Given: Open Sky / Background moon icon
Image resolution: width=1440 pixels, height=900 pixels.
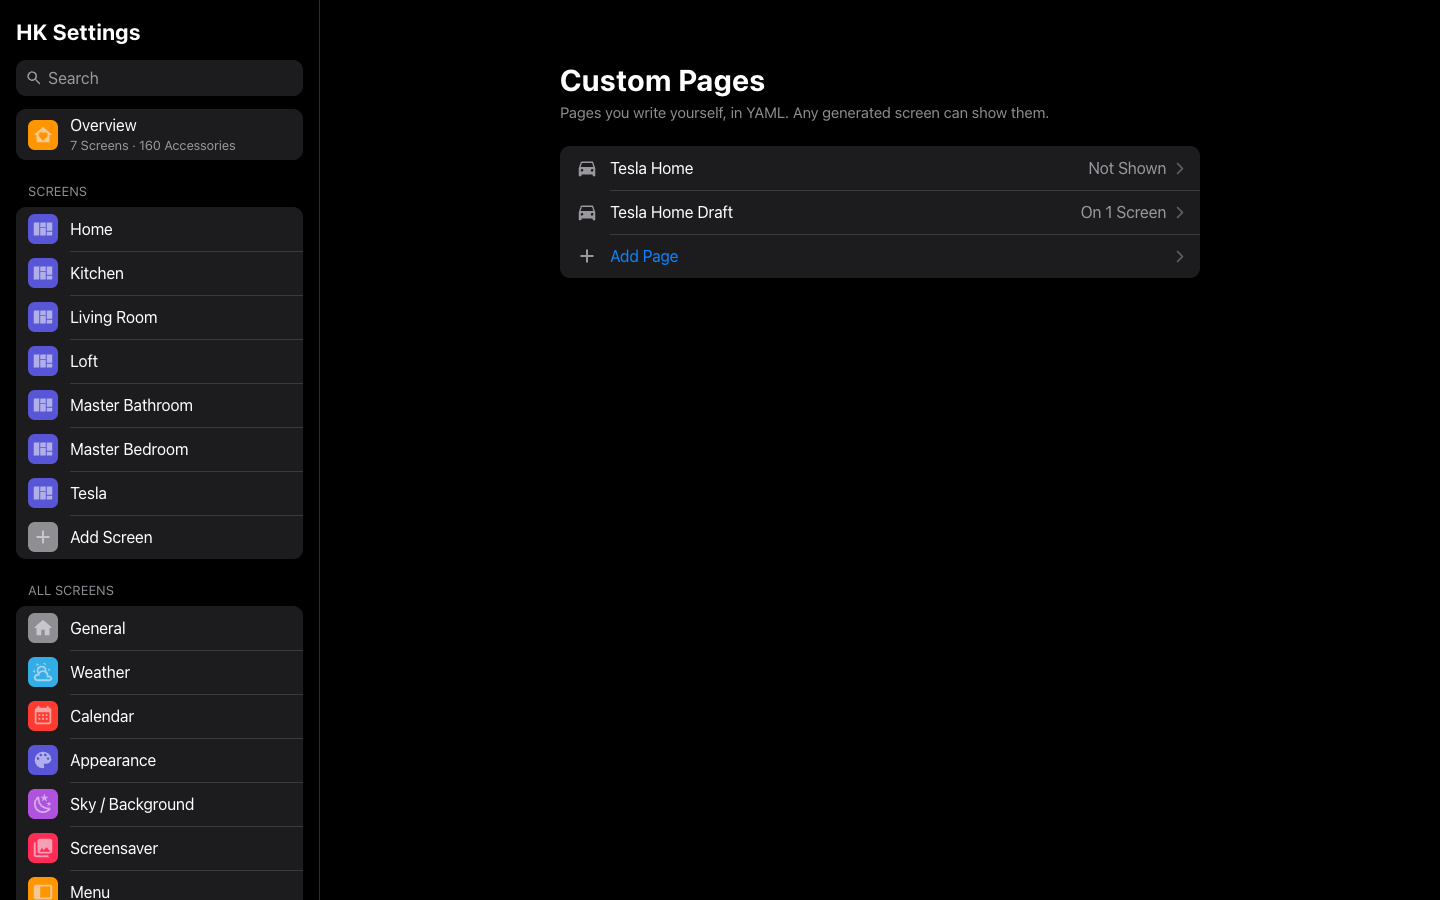Looking at the screenshot, I should pos(43,804).
